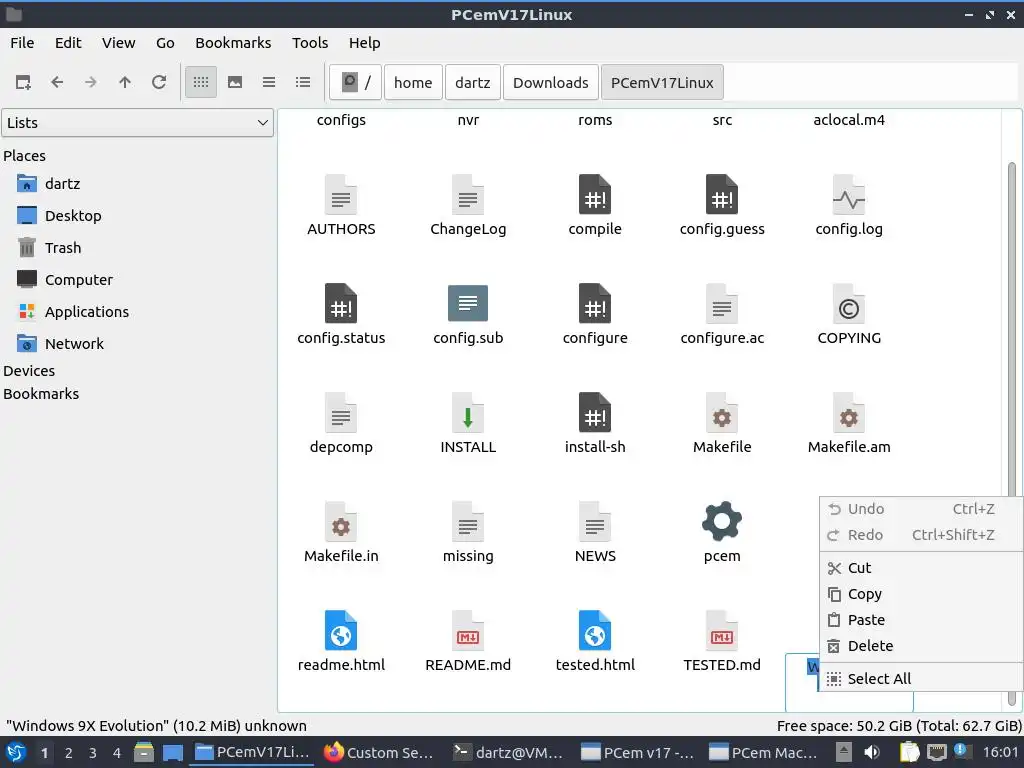This screenshot has width=1024, height=768.
Task: Choose Select All in context menu
Action: coord(921,679)
